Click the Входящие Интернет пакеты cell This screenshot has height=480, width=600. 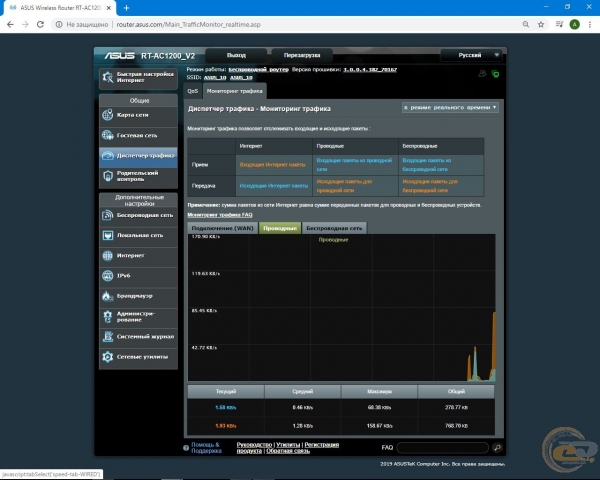[x=272, y=165]
